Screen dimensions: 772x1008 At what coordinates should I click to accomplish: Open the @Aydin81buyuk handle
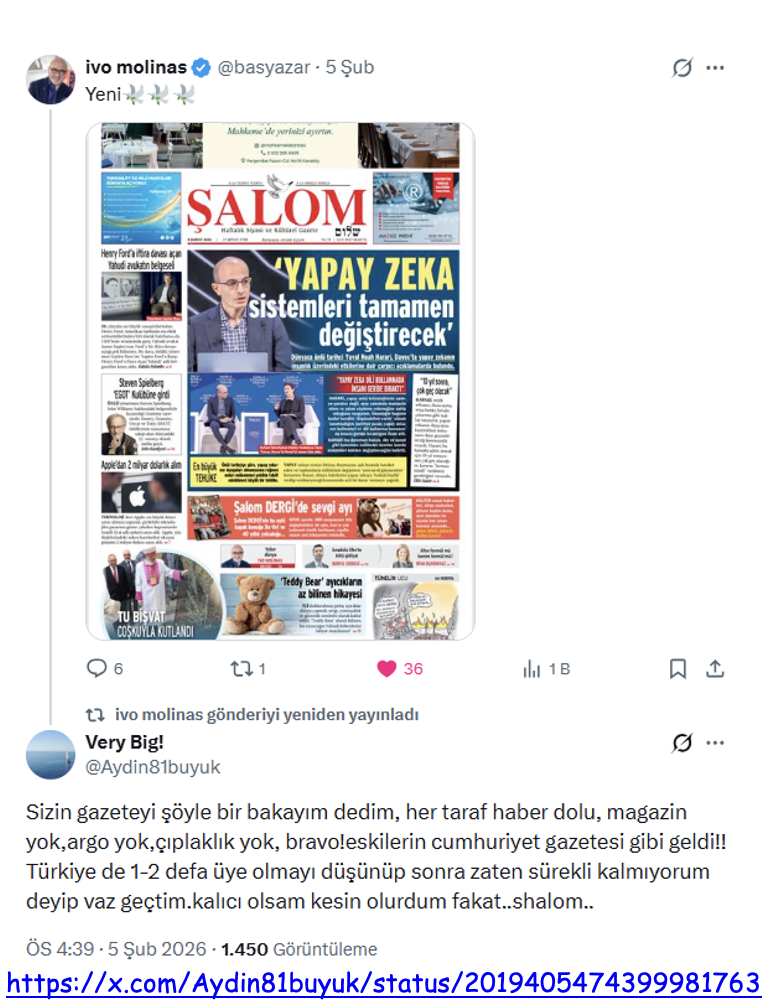tap(153, 767)
